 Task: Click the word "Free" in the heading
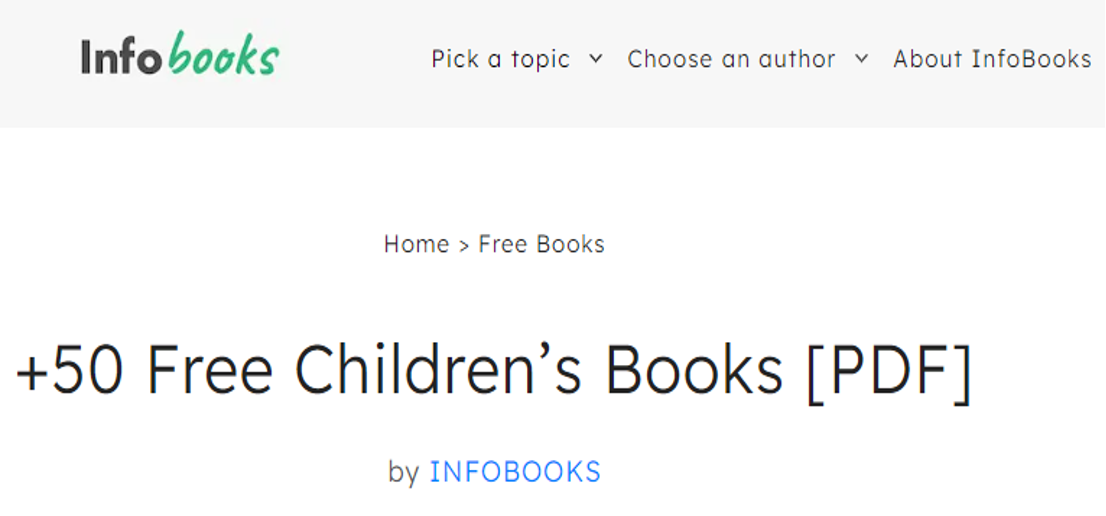(210, 370)
